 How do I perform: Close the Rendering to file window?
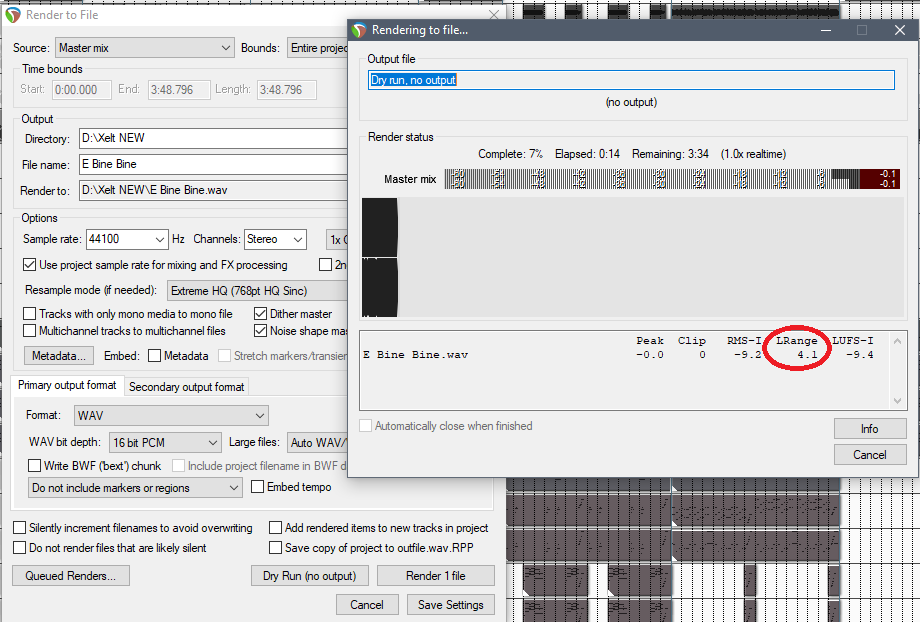pos(899,30)
